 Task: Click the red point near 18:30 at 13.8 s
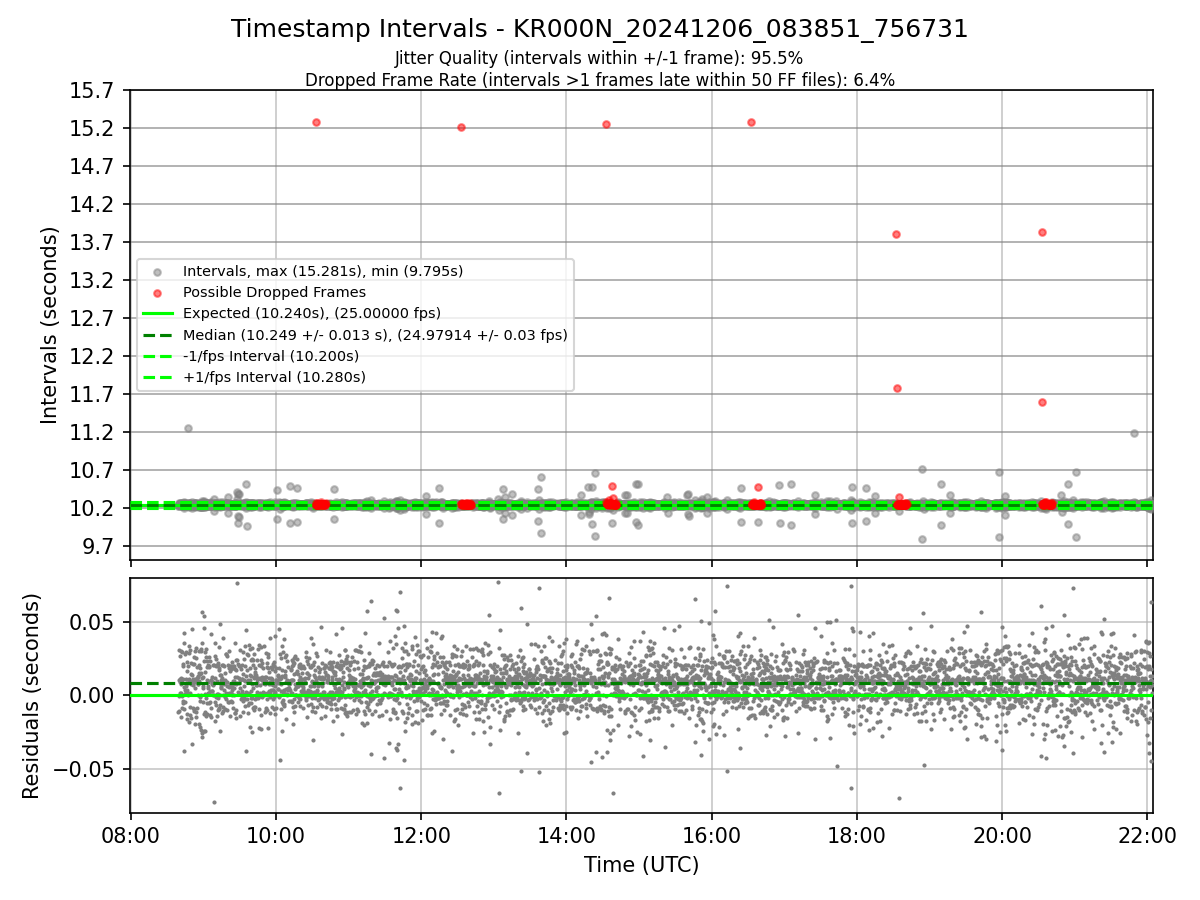tap(897, 234)
